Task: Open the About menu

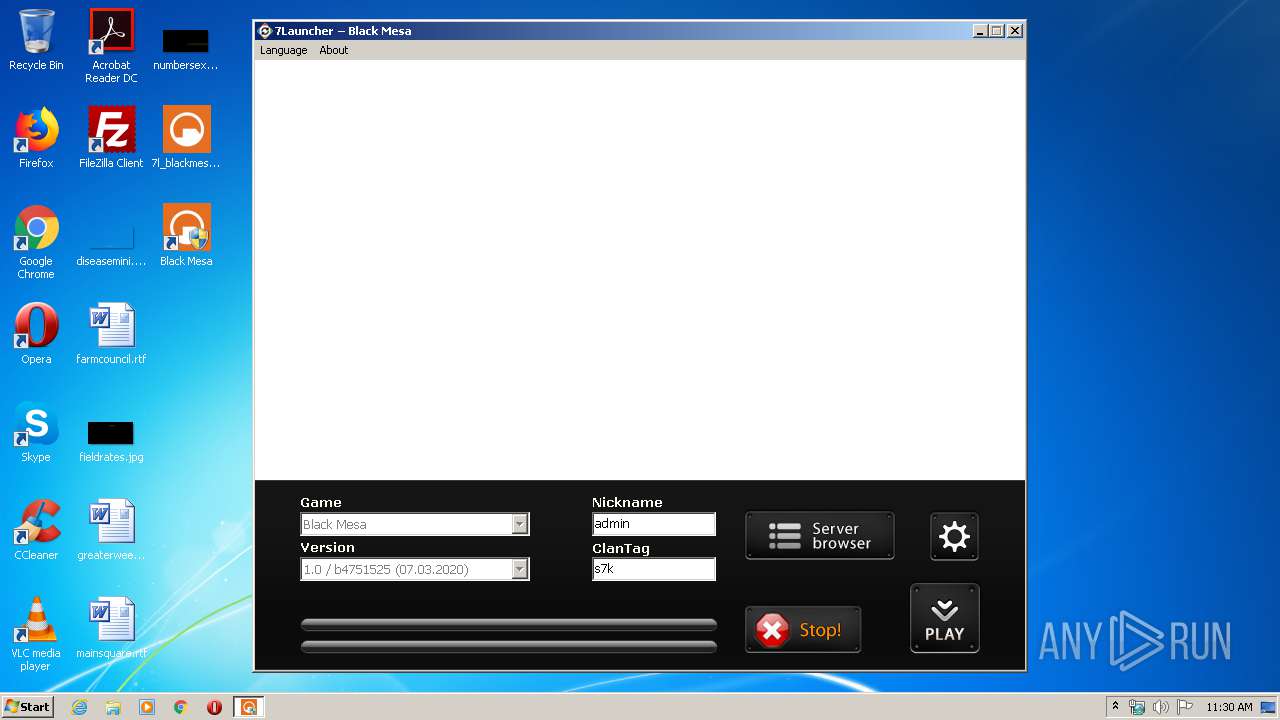Action: click(x=334, y=50)
